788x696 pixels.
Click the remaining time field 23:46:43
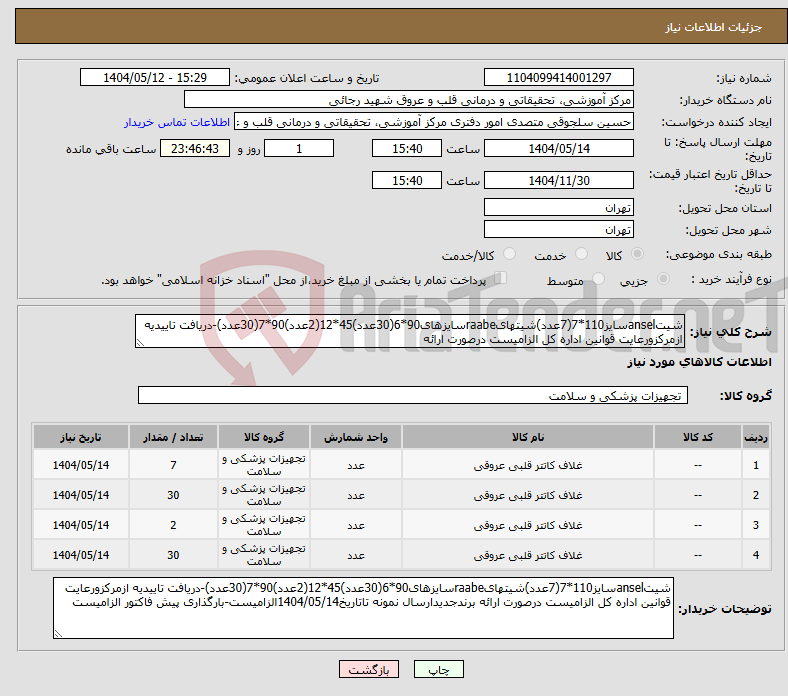point(195,148)
